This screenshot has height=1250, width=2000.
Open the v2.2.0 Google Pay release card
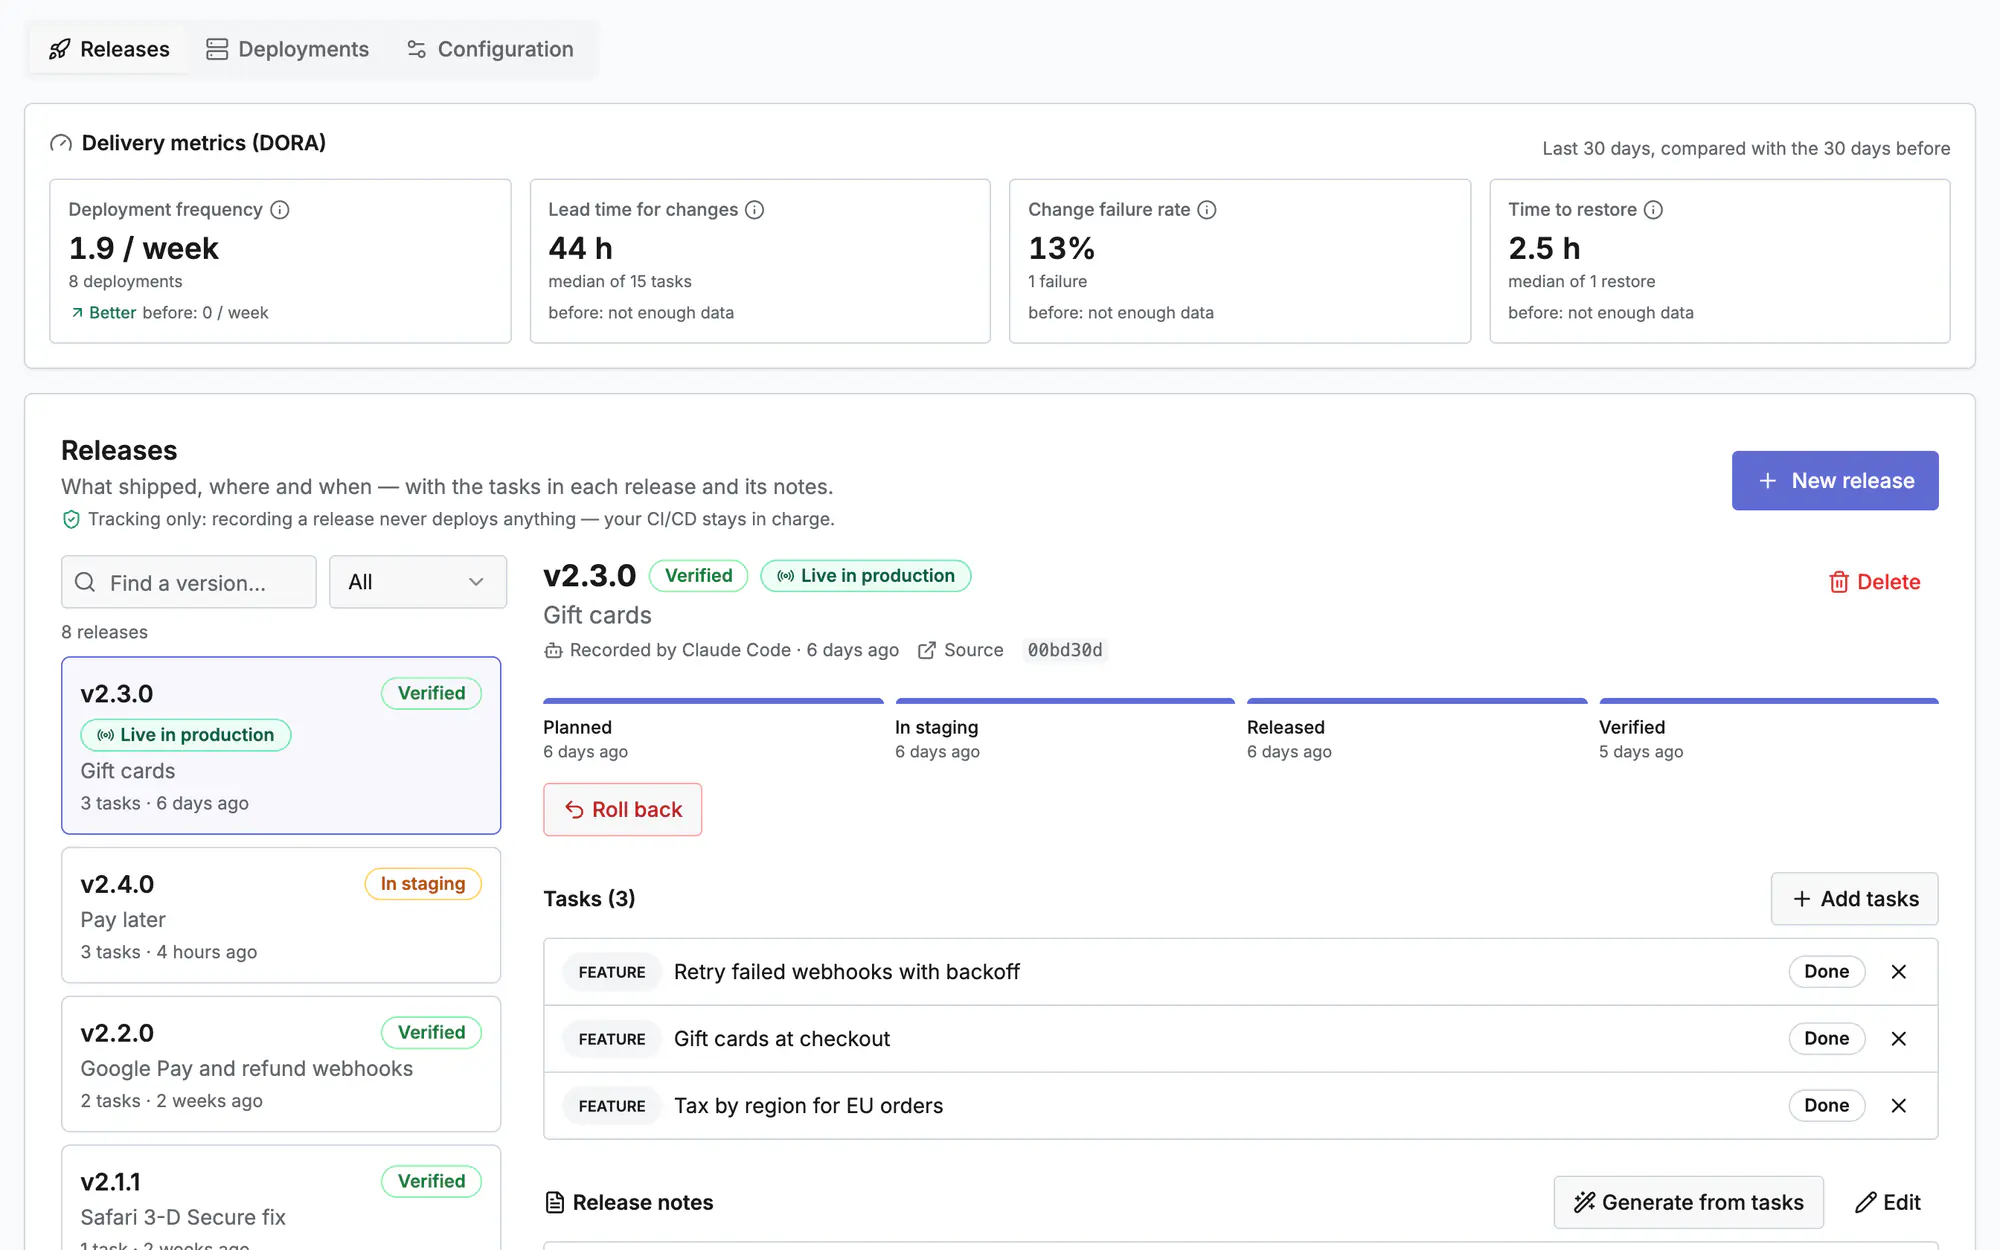click(x=281, y=1064)
